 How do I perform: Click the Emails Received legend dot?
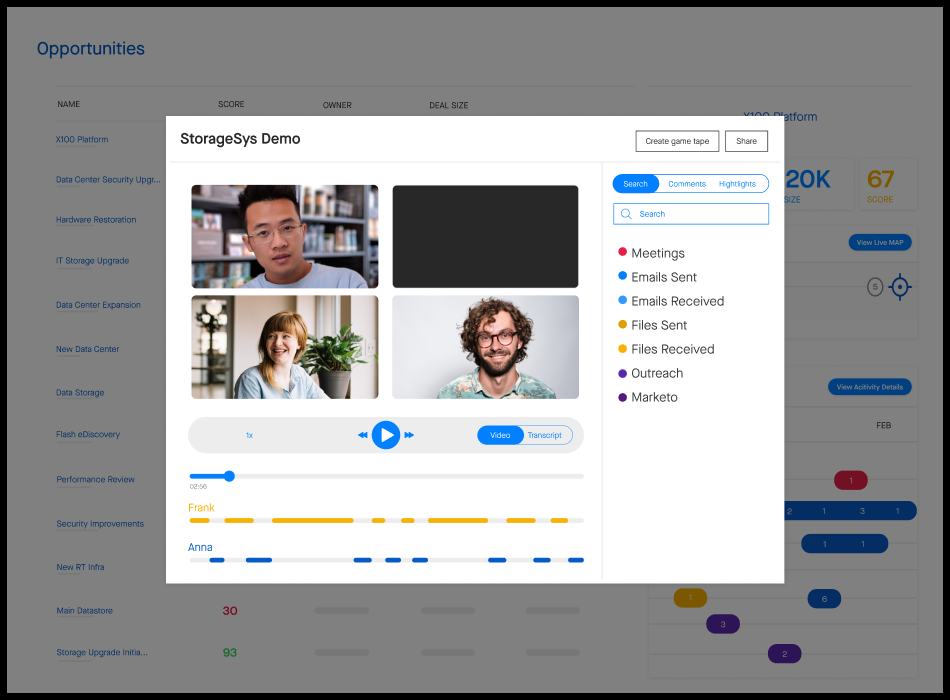(621, 301)
